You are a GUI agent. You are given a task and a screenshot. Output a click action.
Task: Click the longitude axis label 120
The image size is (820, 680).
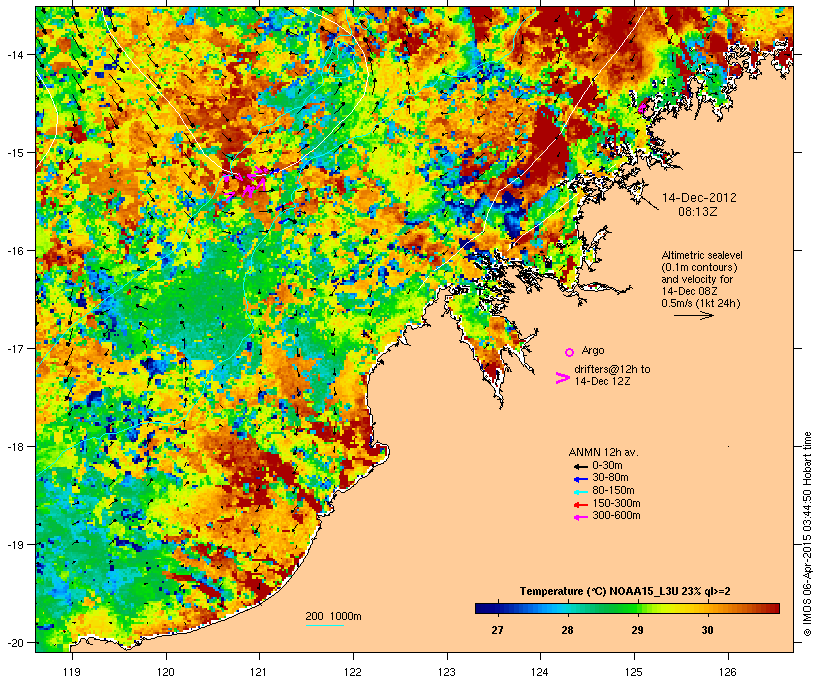point(166,672)
